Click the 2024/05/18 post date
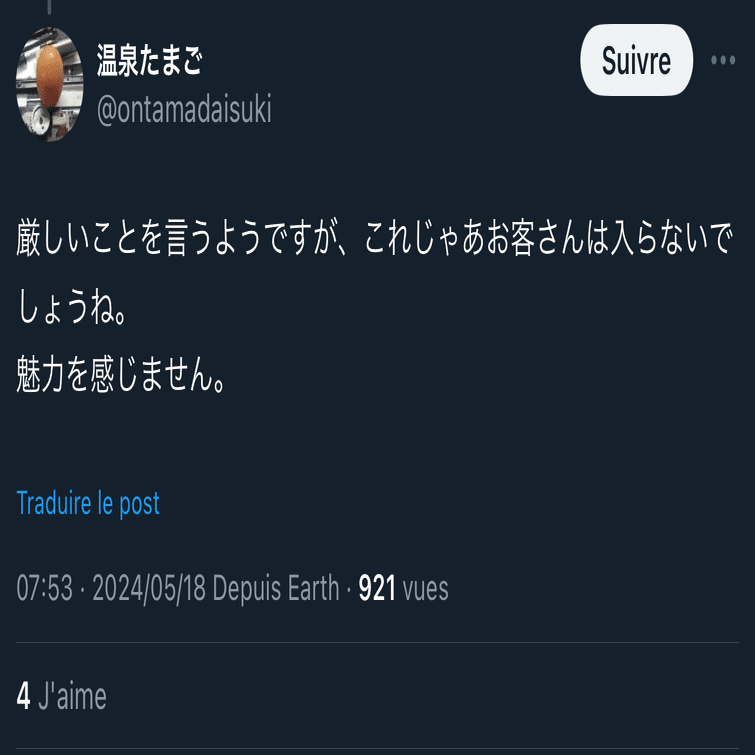The width and height of the screenshot is (755, 755). click(x=149, y=588)
